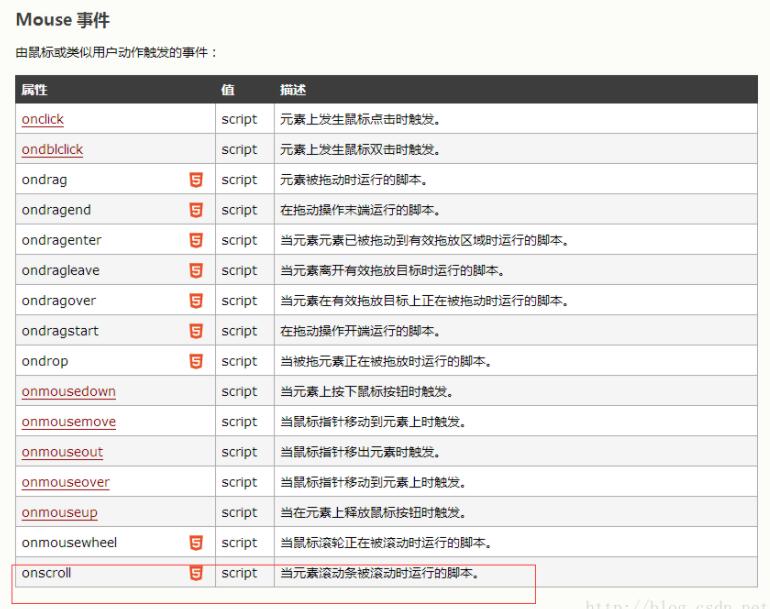Click the HTML5 icon in ondragenter row
Viewport: 770px width, 609px height.
(196, 240)
